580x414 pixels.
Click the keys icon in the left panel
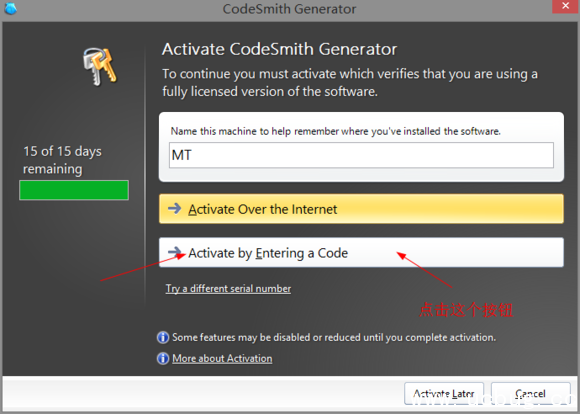(100, 67)
